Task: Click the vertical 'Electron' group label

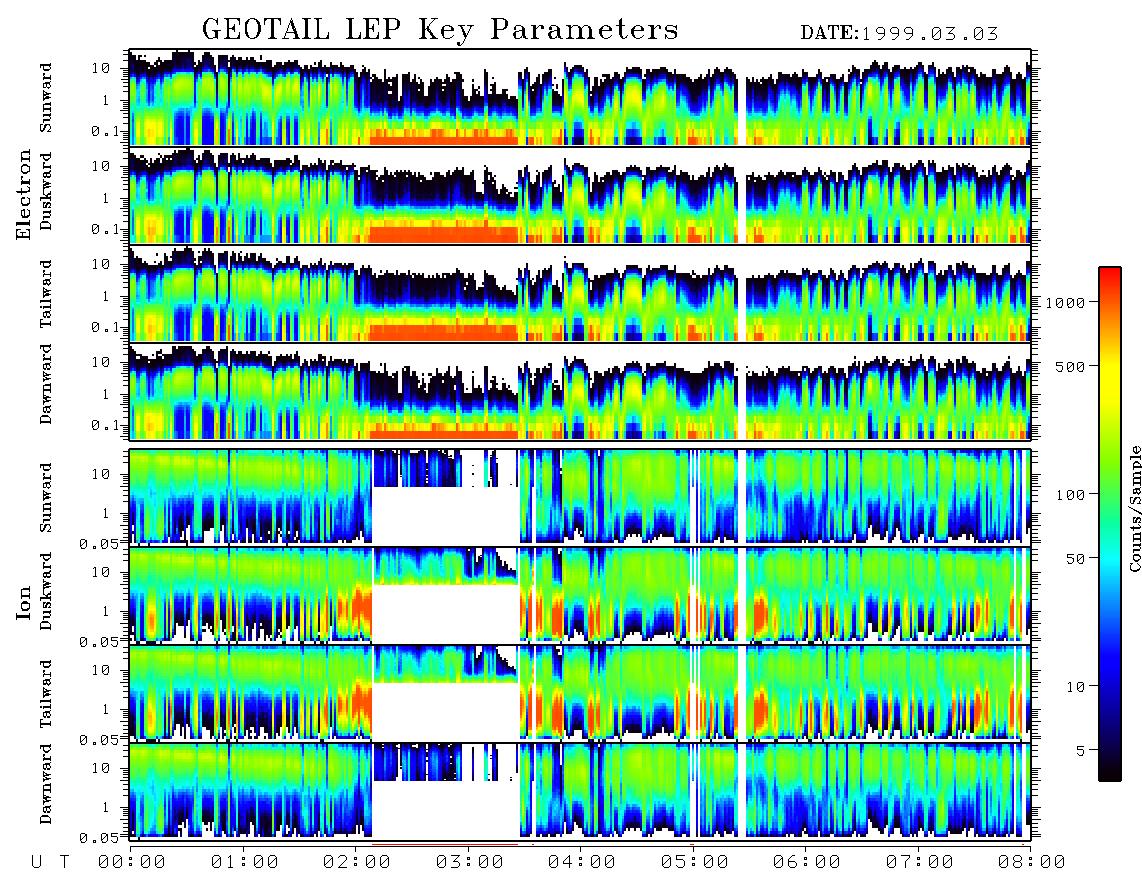Action: [x=24, y=194]
